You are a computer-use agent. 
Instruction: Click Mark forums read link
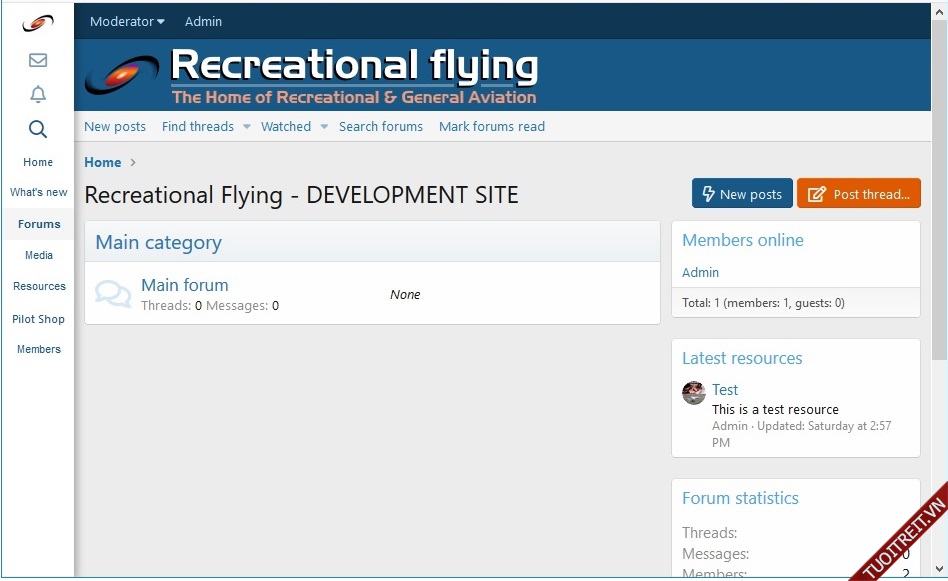pos(491,127)
